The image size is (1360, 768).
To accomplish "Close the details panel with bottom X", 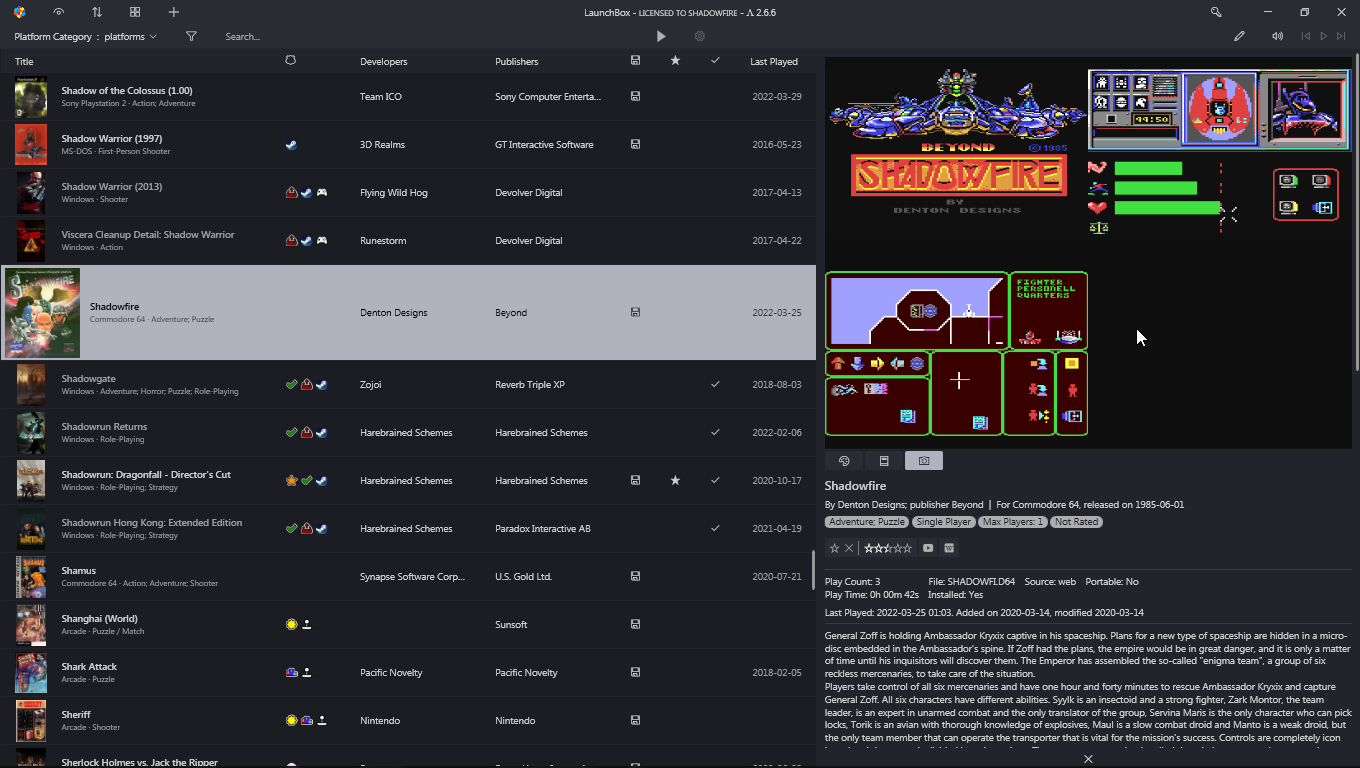I will [x=1088, y=759].
